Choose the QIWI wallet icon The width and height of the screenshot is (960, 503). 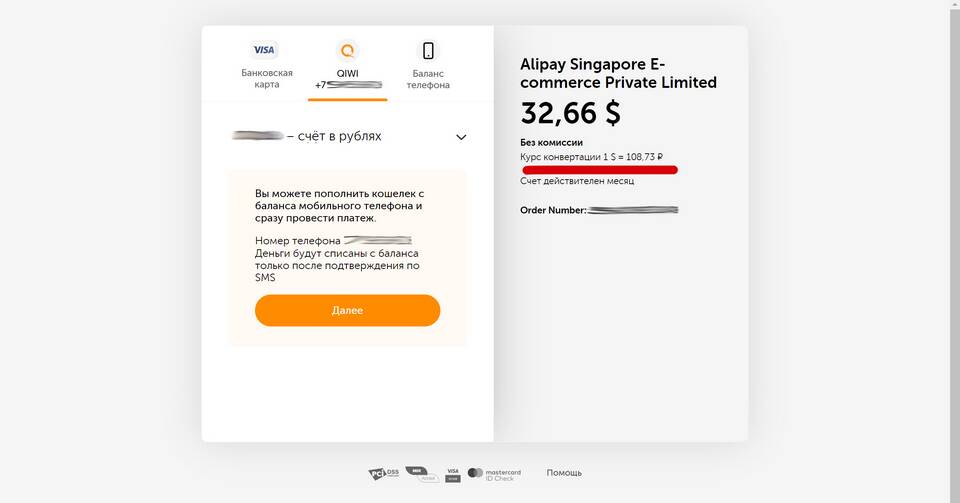(348, 51)
